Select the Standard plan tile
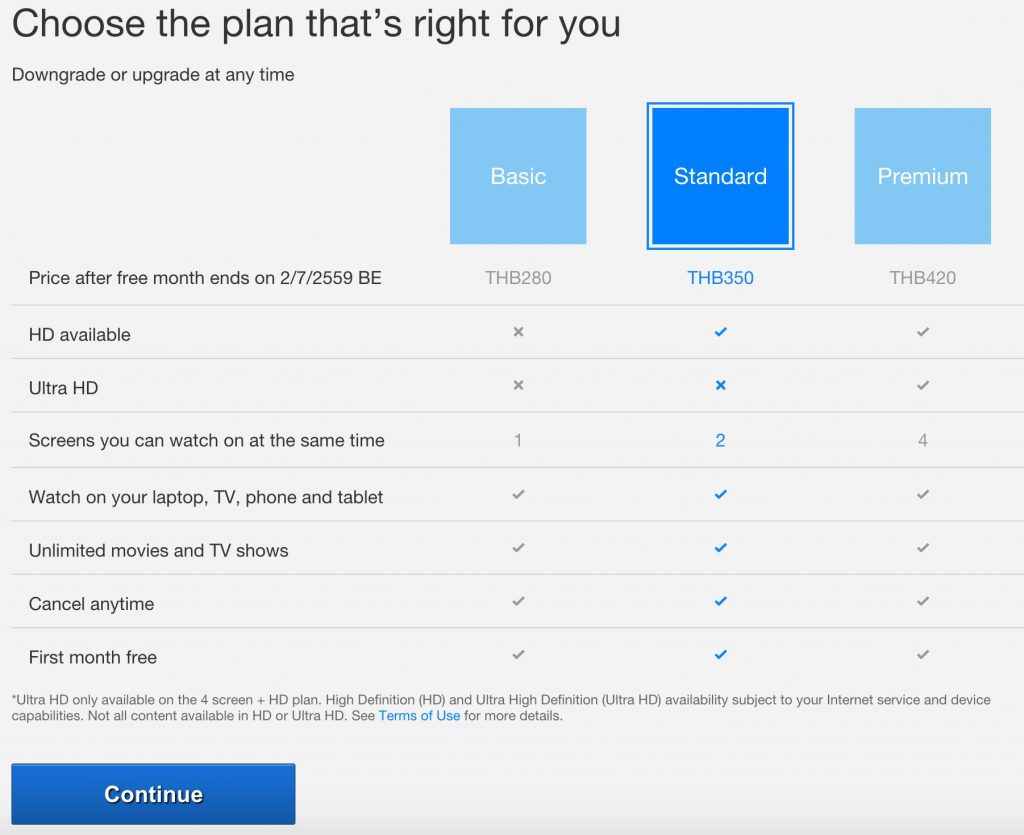Viewport: 1024px width, 835px height. pyautogui.click(x=720, y=176)
